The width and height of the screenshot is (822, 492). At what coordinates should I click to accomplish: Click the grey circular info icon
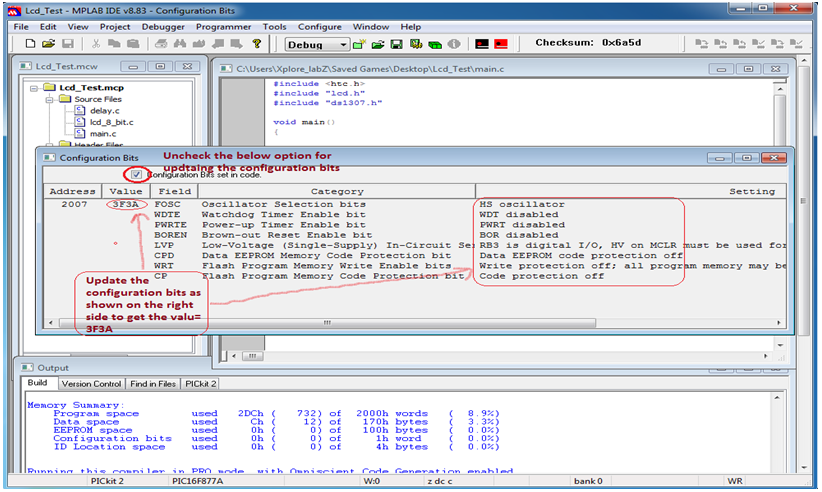point(454,45)
